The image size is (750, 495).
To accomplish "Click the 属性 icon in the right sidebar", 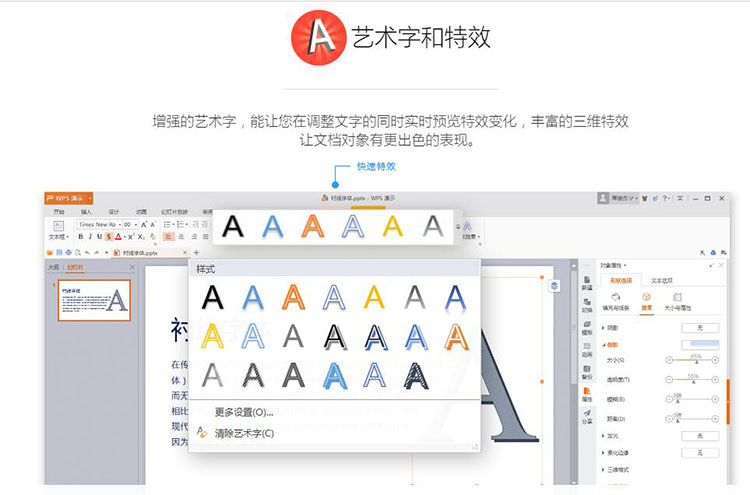I will pos(586,395).
